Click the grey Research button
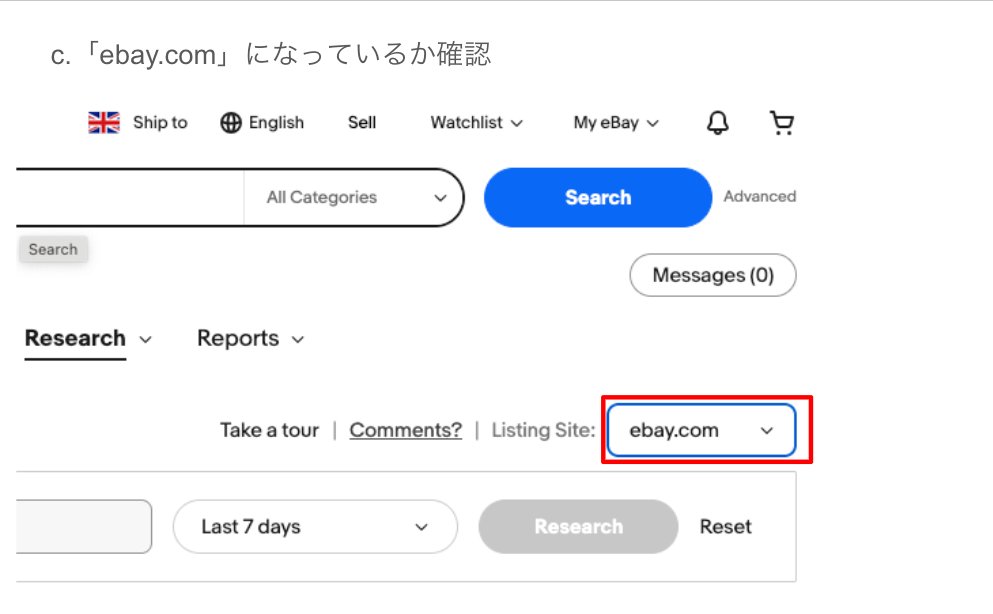 578,526
